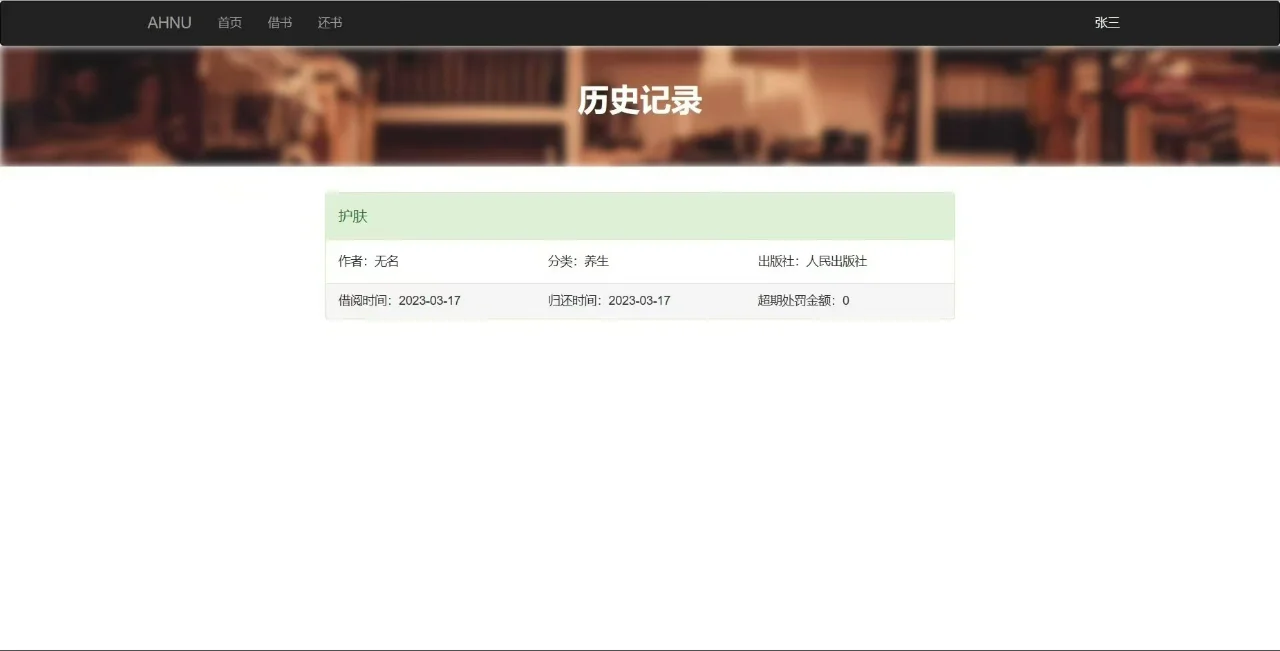Click inside the white content area
This screenshot has height=651, width=1280.
(x=640, y=450)
